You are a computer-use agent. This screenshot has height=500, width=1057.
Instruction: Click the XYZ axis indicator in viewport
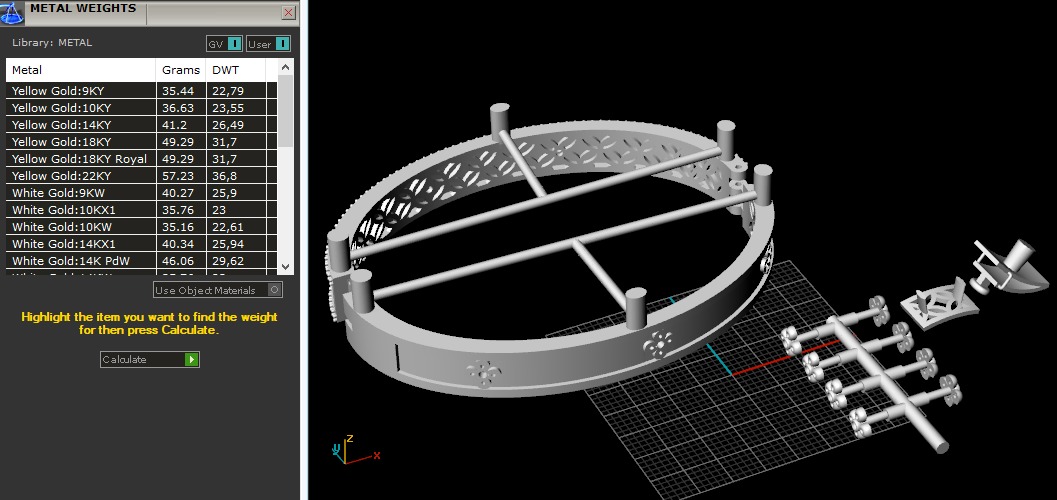pos(356,449)
